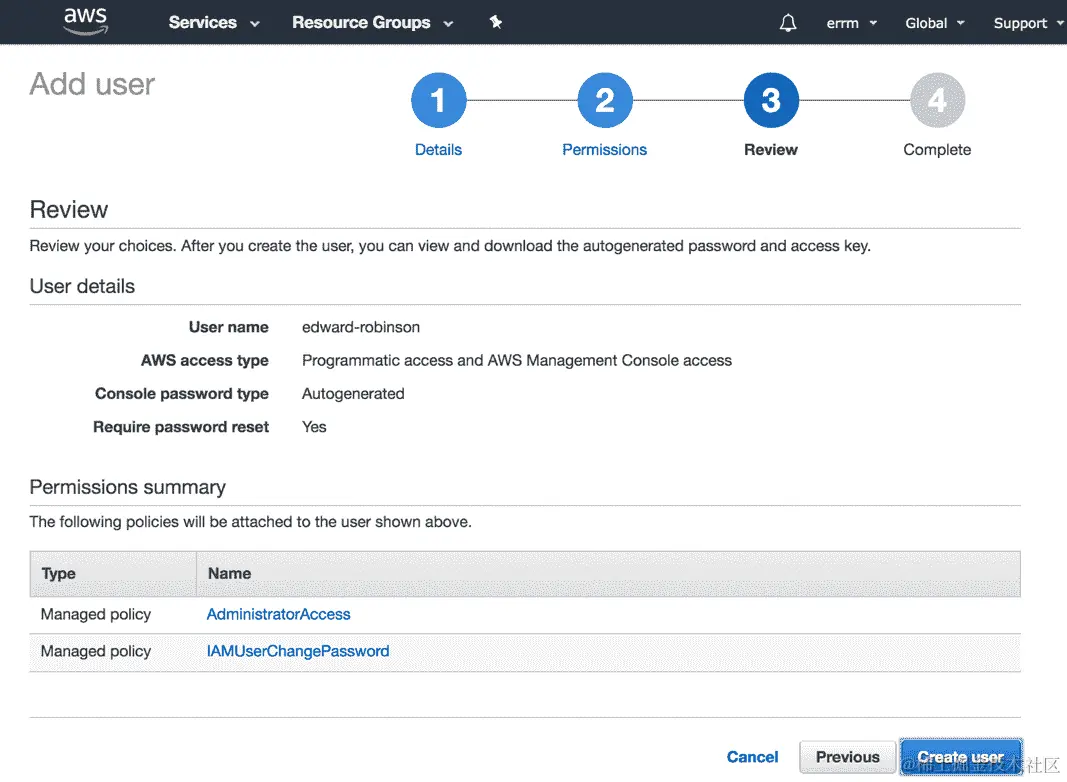Click the pin shortcut icon

pyautogui.click(x=496, y=22)
